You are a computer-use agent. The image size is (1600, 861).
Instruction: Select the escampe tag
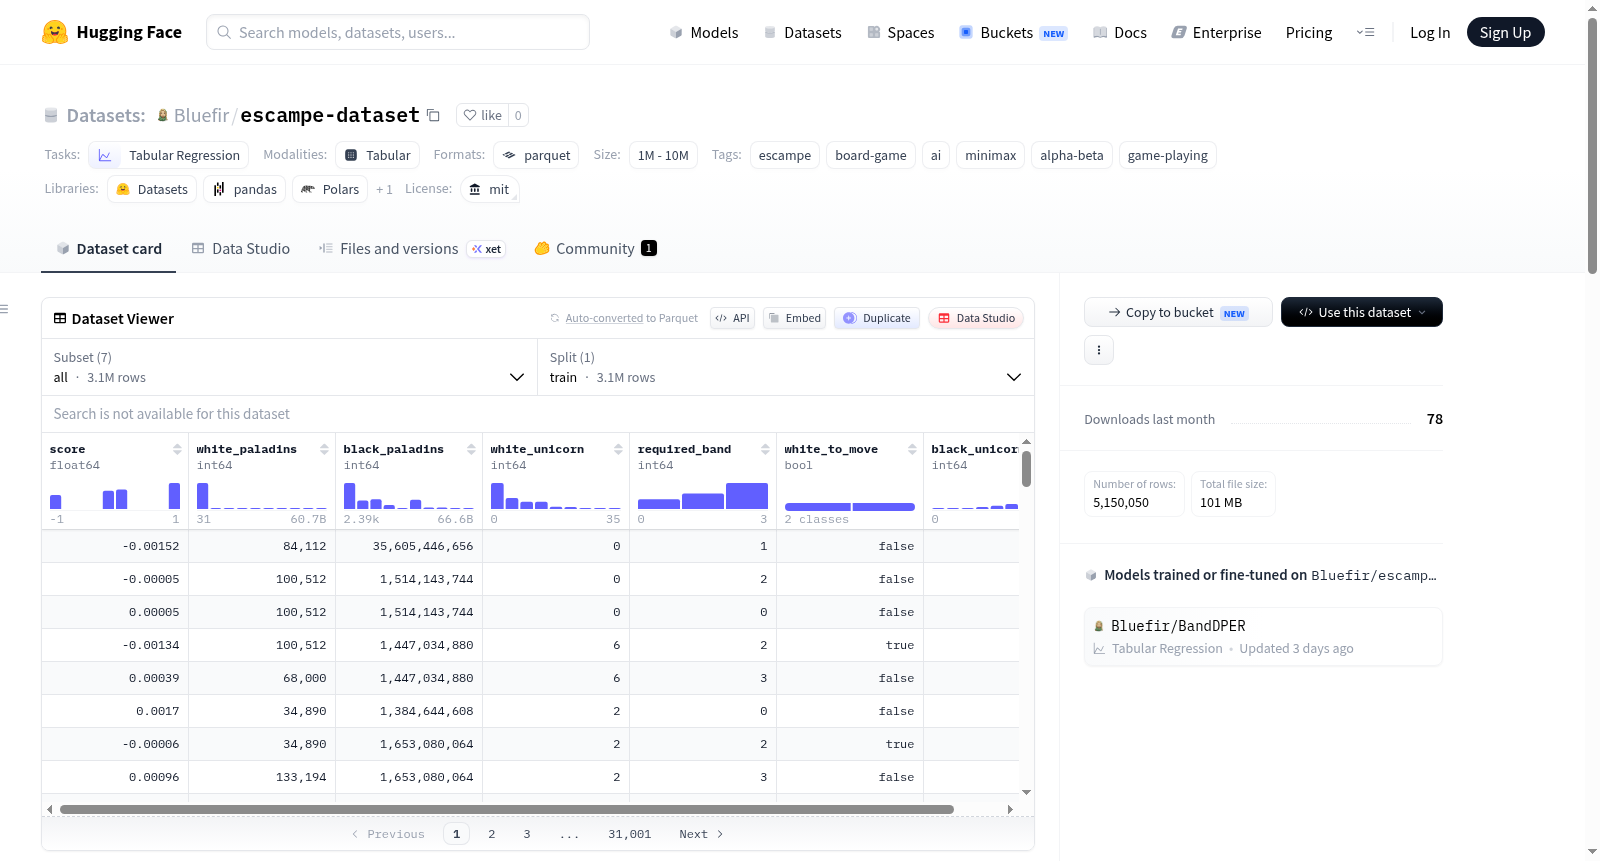click(x=785, y=155)
